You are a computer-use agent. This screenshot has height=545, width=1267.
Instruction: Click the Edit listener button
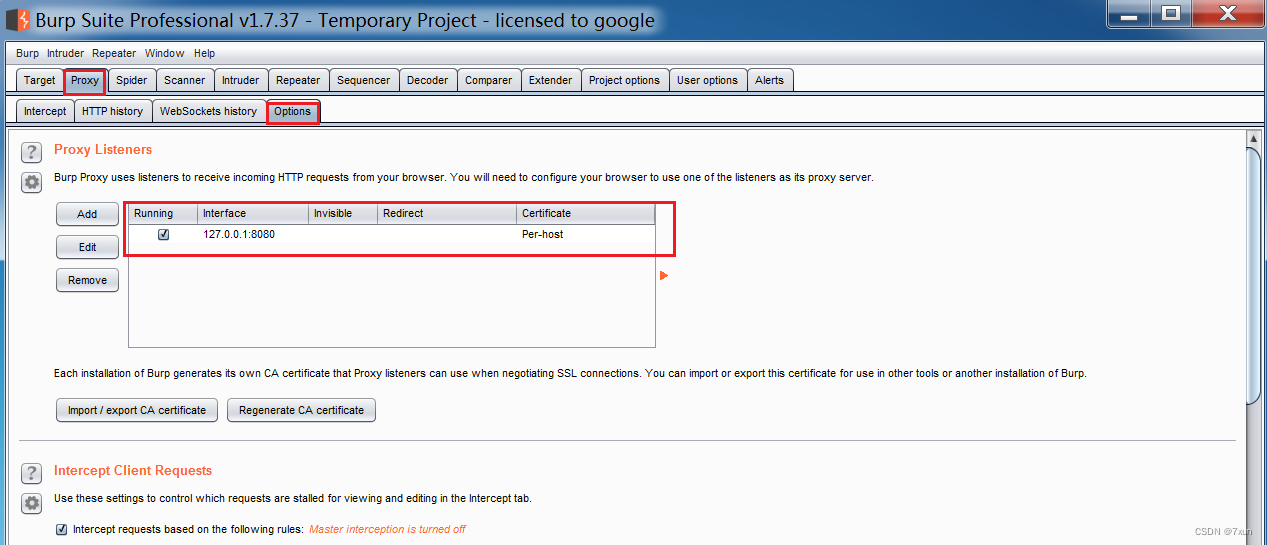click(x=87, y=247)
